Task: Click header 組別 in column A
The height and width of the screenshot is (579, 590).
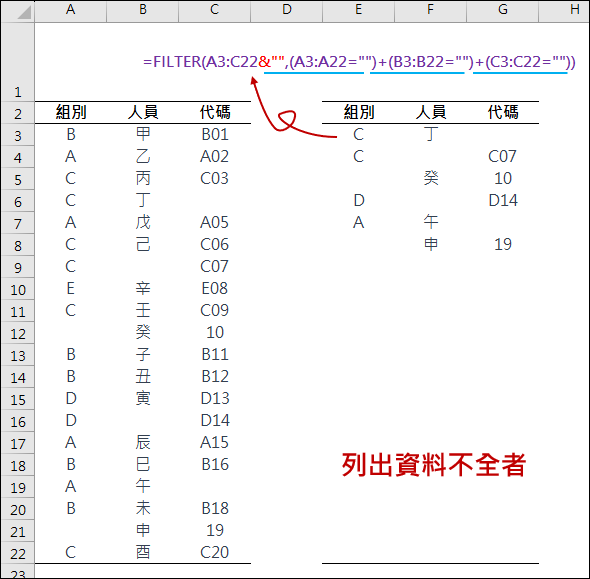Action: click(x=71, y=112)
